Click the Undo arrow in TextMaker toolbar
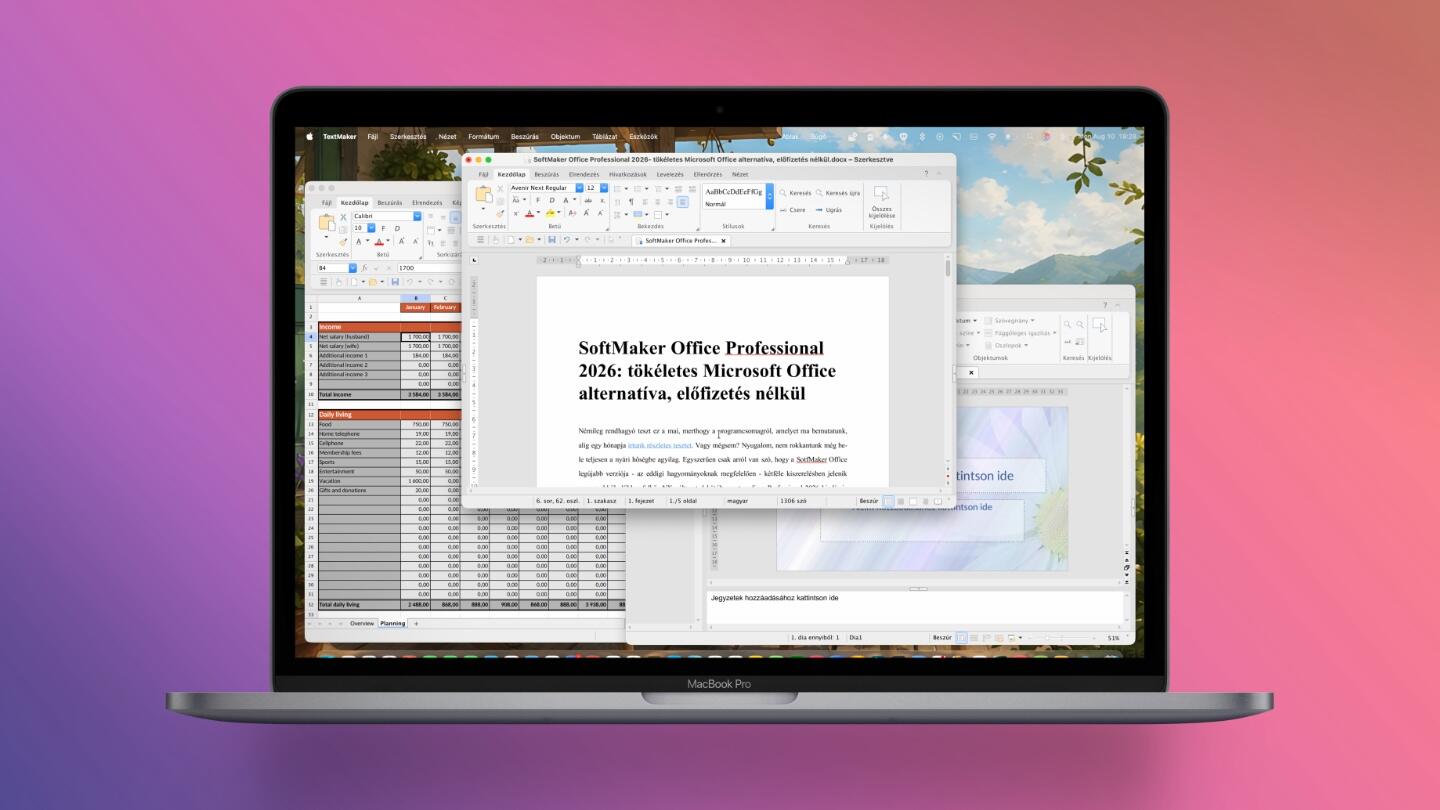Viewport: 1440px width, 810px height. (x=566, y=240)
